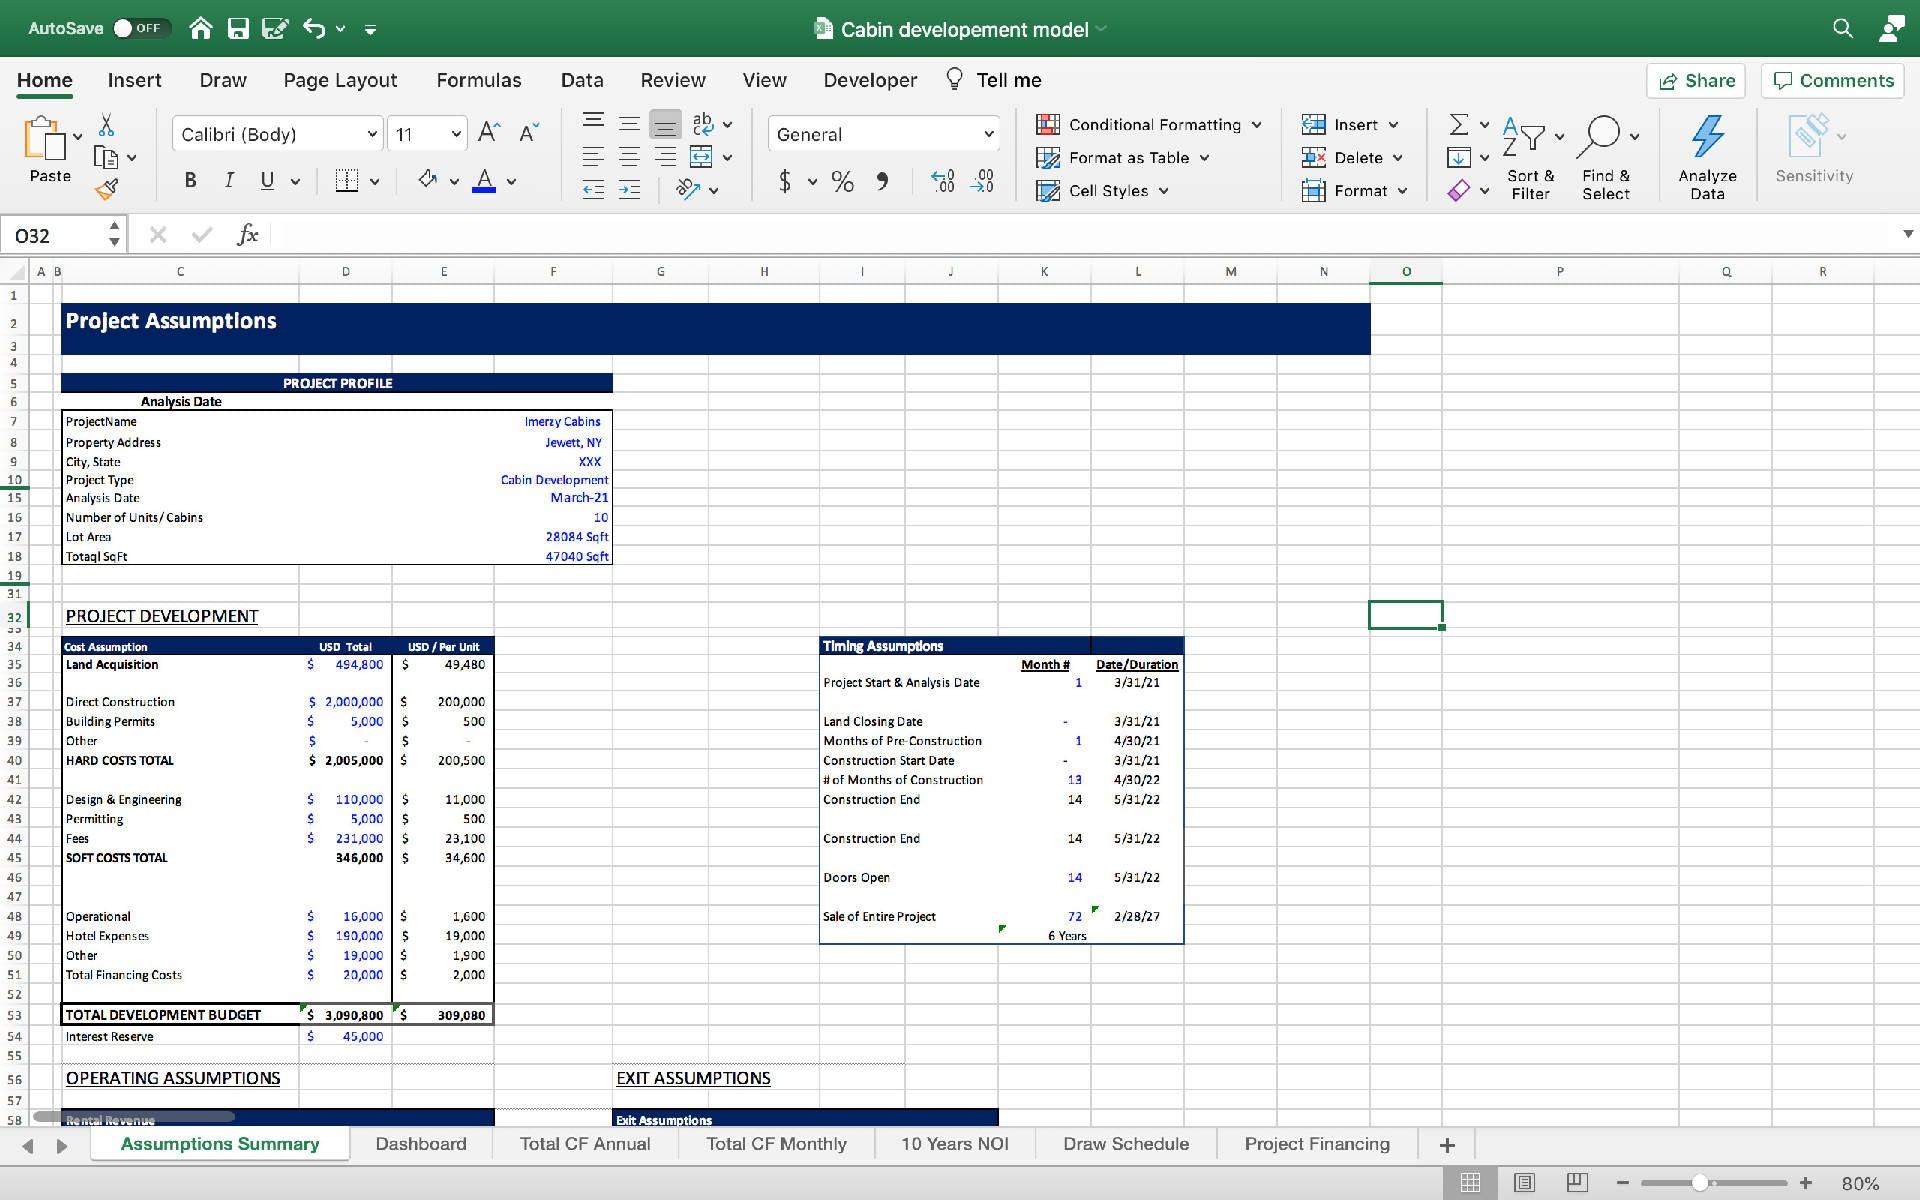The width and height of the screenshot is (1920, 1200).
Task: Select the Format Painter brush
Action: 106,188
